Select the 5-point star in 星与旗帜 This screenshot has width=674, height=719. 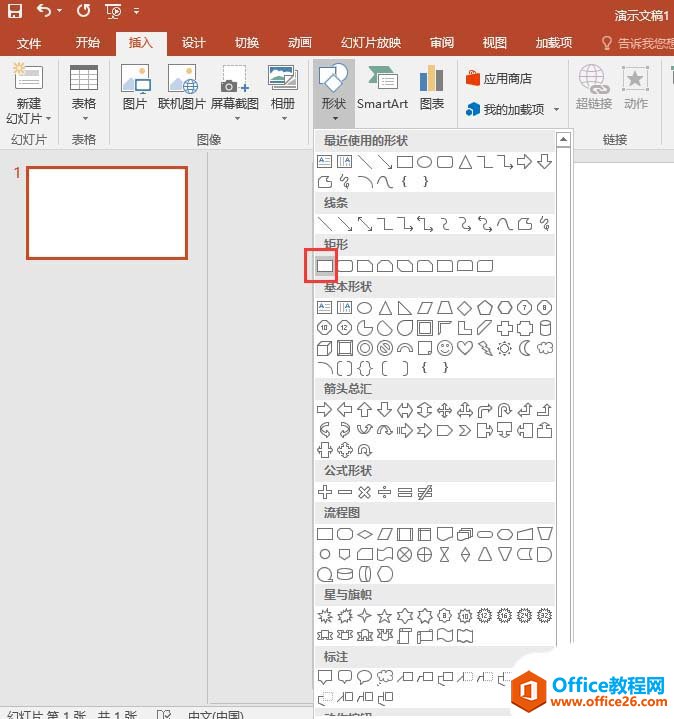click(384, 615)
